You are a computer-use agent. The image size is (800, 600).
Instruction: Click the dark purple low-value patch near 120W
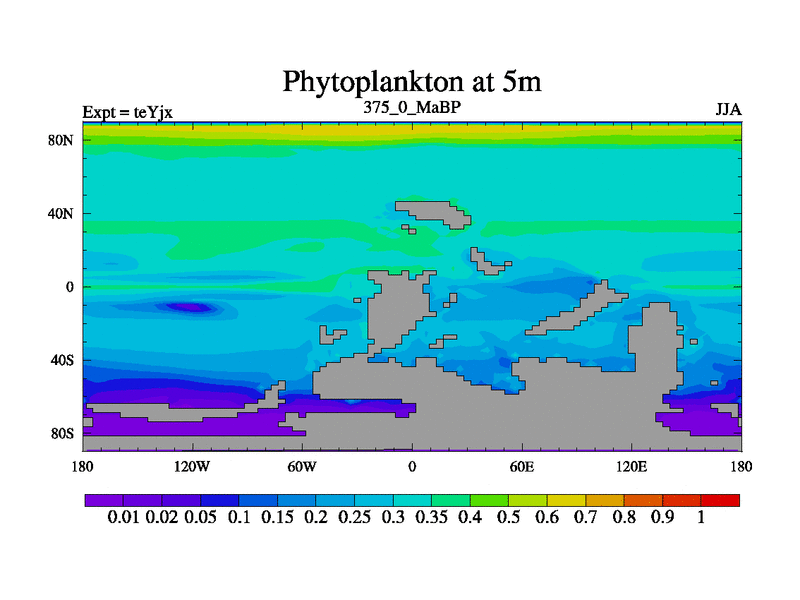point(187,307)
